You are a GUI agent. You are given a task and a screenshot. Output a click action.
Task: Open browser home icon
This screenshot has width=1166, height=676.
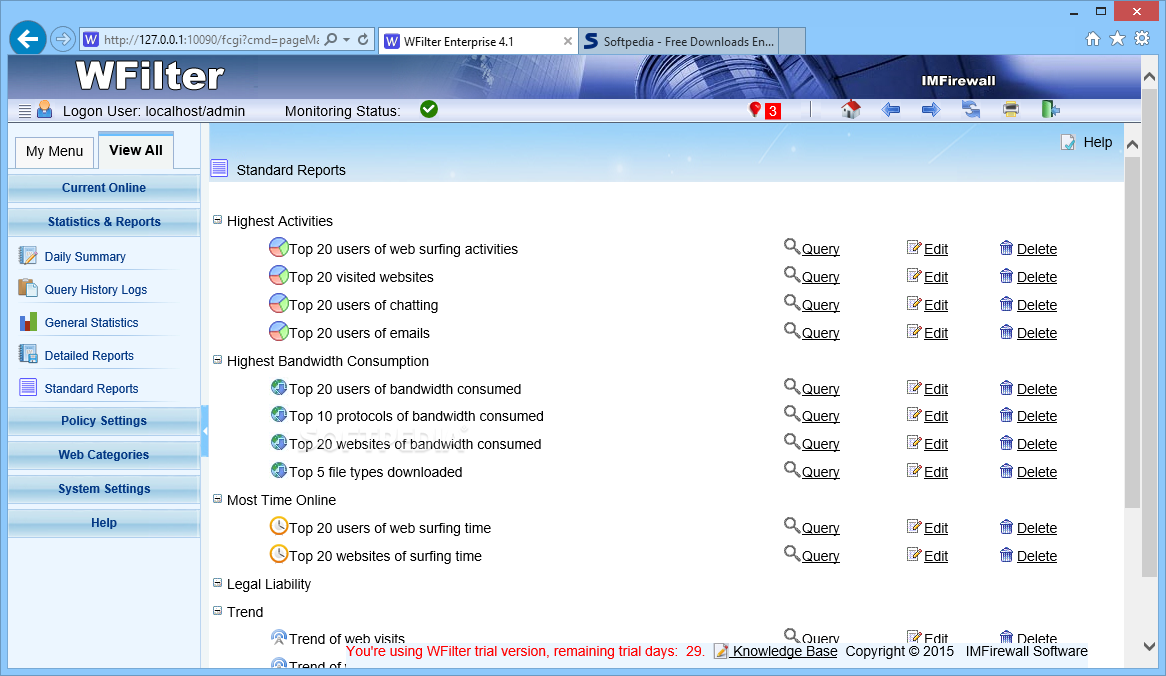click(x=1092, y=39)
